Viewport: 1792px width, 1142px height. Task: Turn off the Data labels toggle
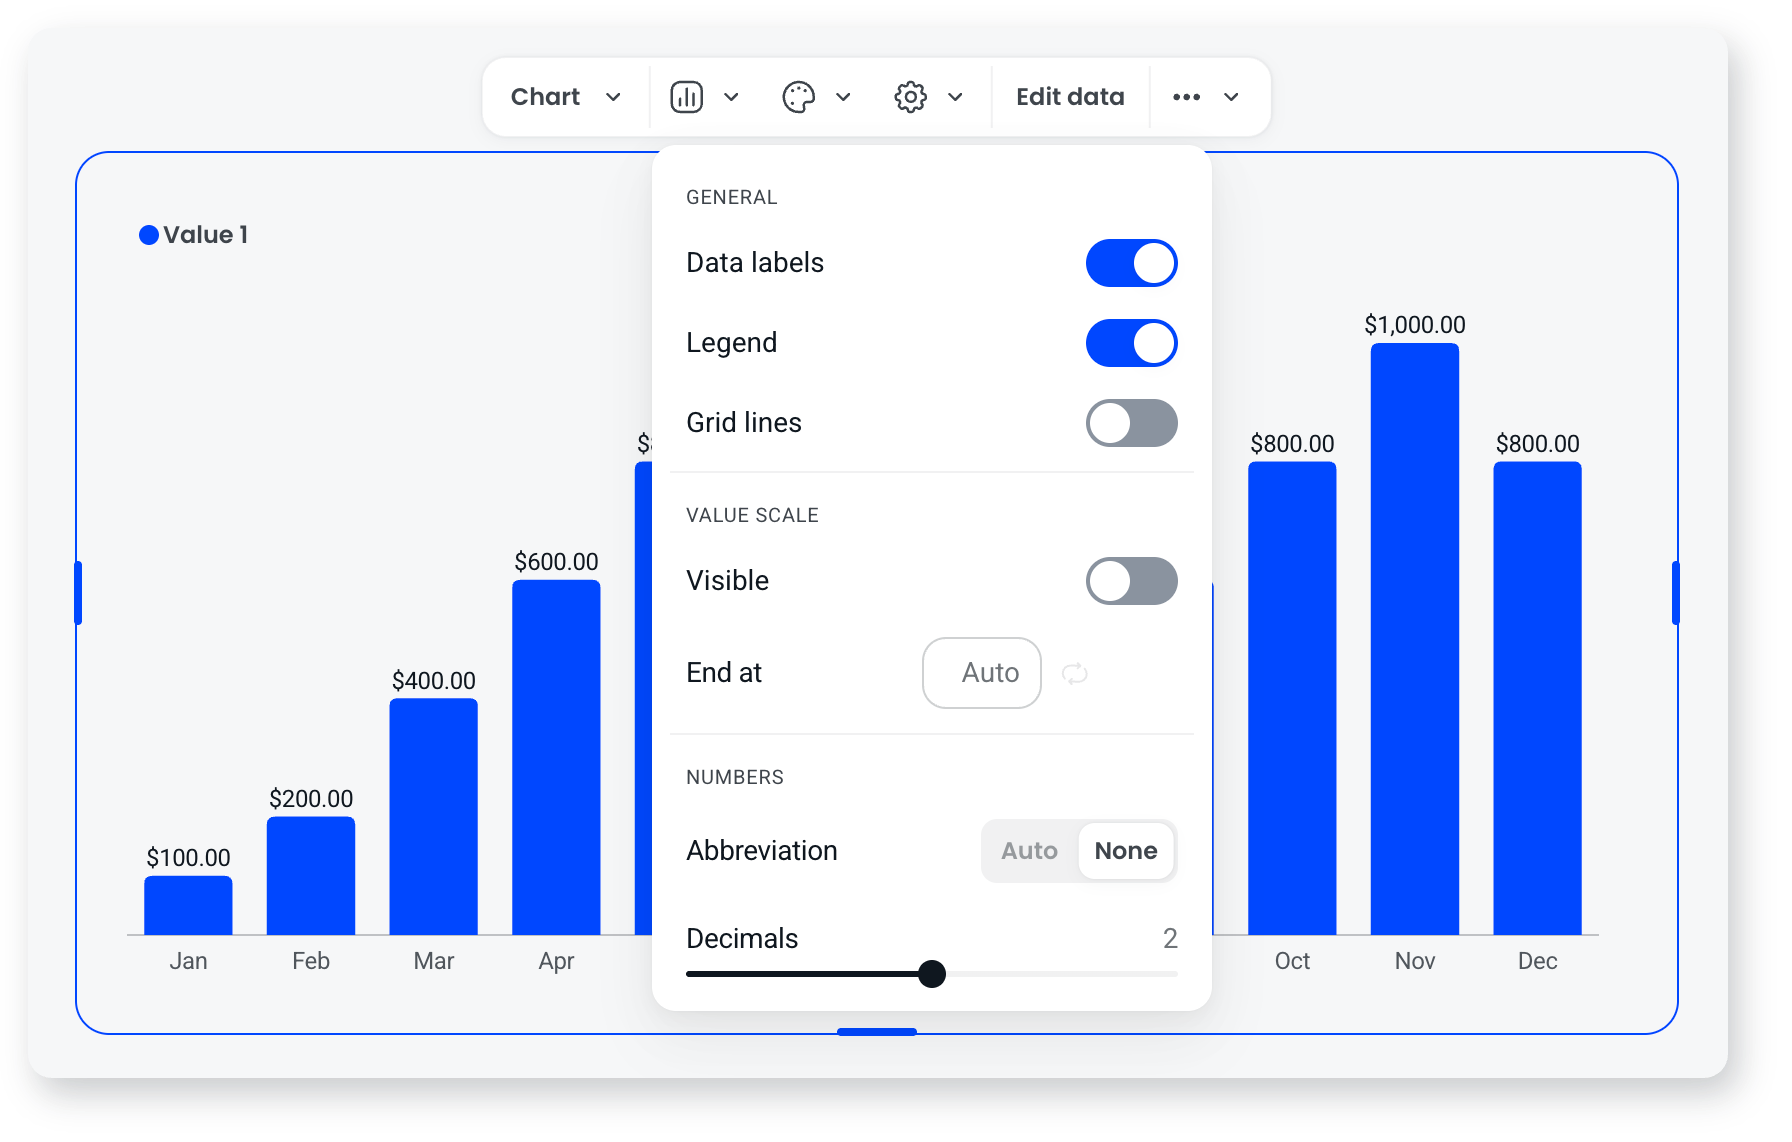[1132, 263]
